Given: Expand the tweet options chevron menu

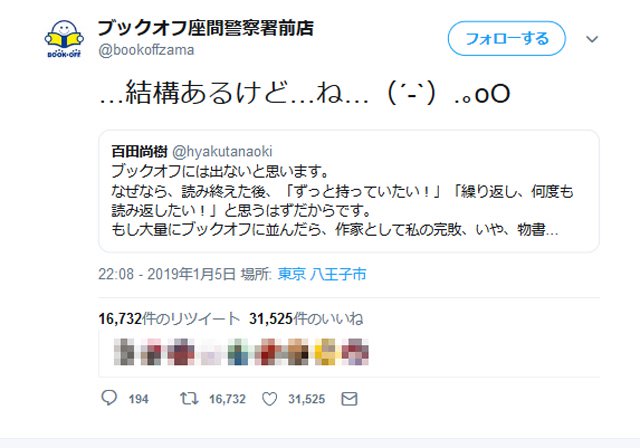Looking at the screenshot, I should 592,39.
